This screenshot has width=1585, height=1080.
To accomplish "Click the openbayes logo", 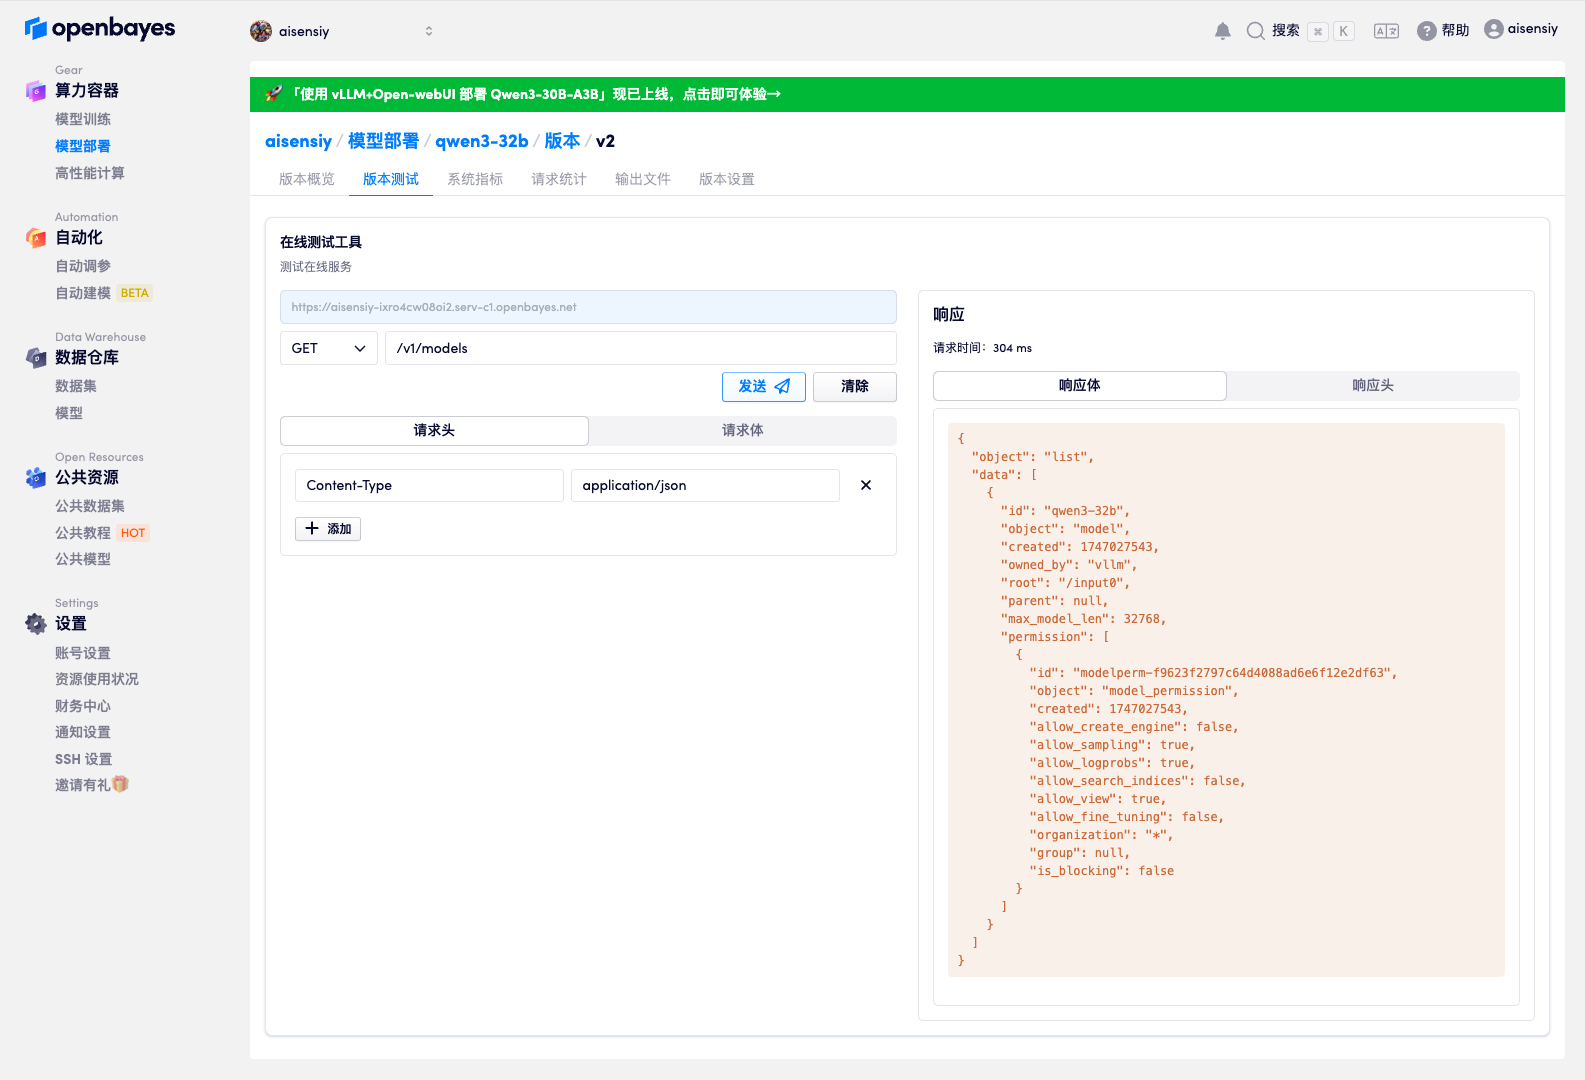I will (100, 29).
